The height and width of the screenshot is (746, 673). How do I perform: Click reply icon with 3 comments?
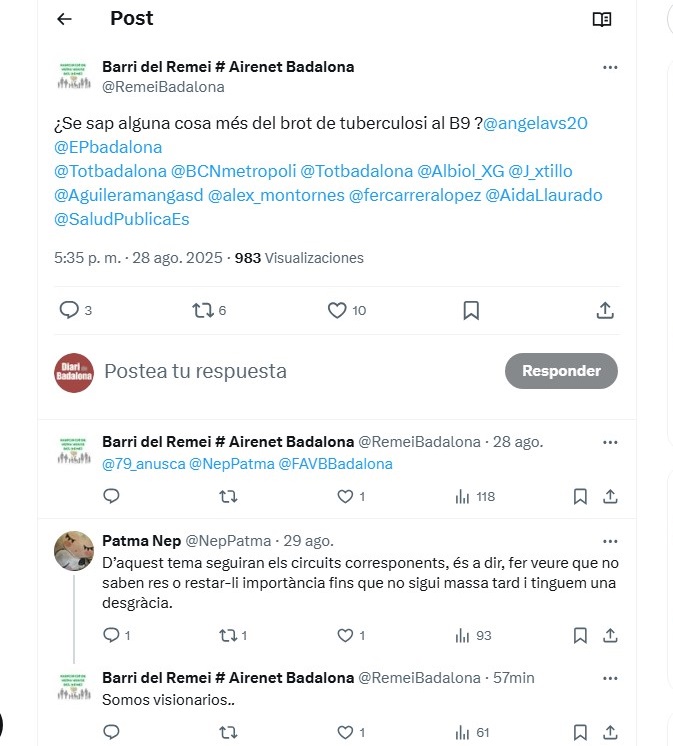[75, 310]
